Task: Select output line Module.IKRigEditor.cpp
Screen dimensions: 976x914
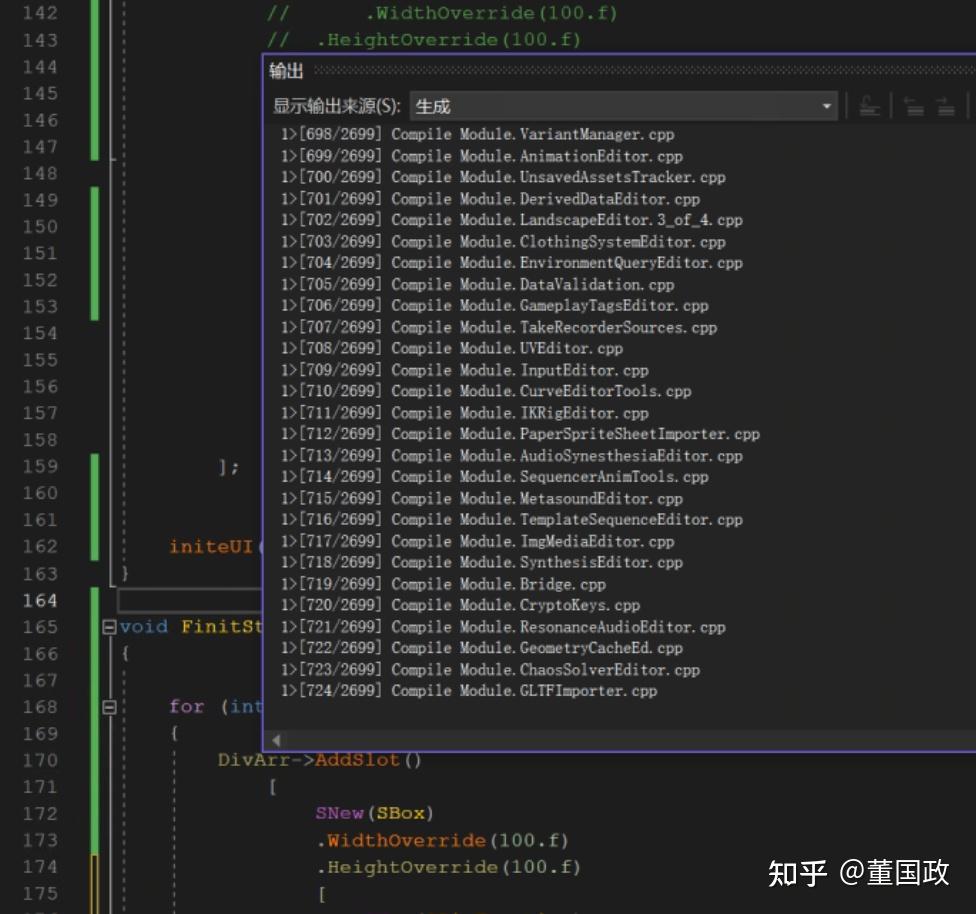Action: pos(465,414)
